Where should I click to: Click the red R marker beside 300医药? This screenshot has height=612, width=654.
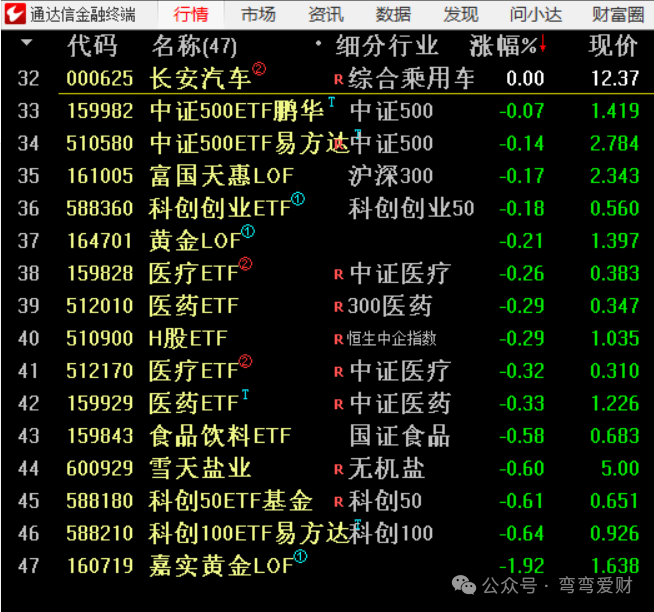tap(339, 307)
